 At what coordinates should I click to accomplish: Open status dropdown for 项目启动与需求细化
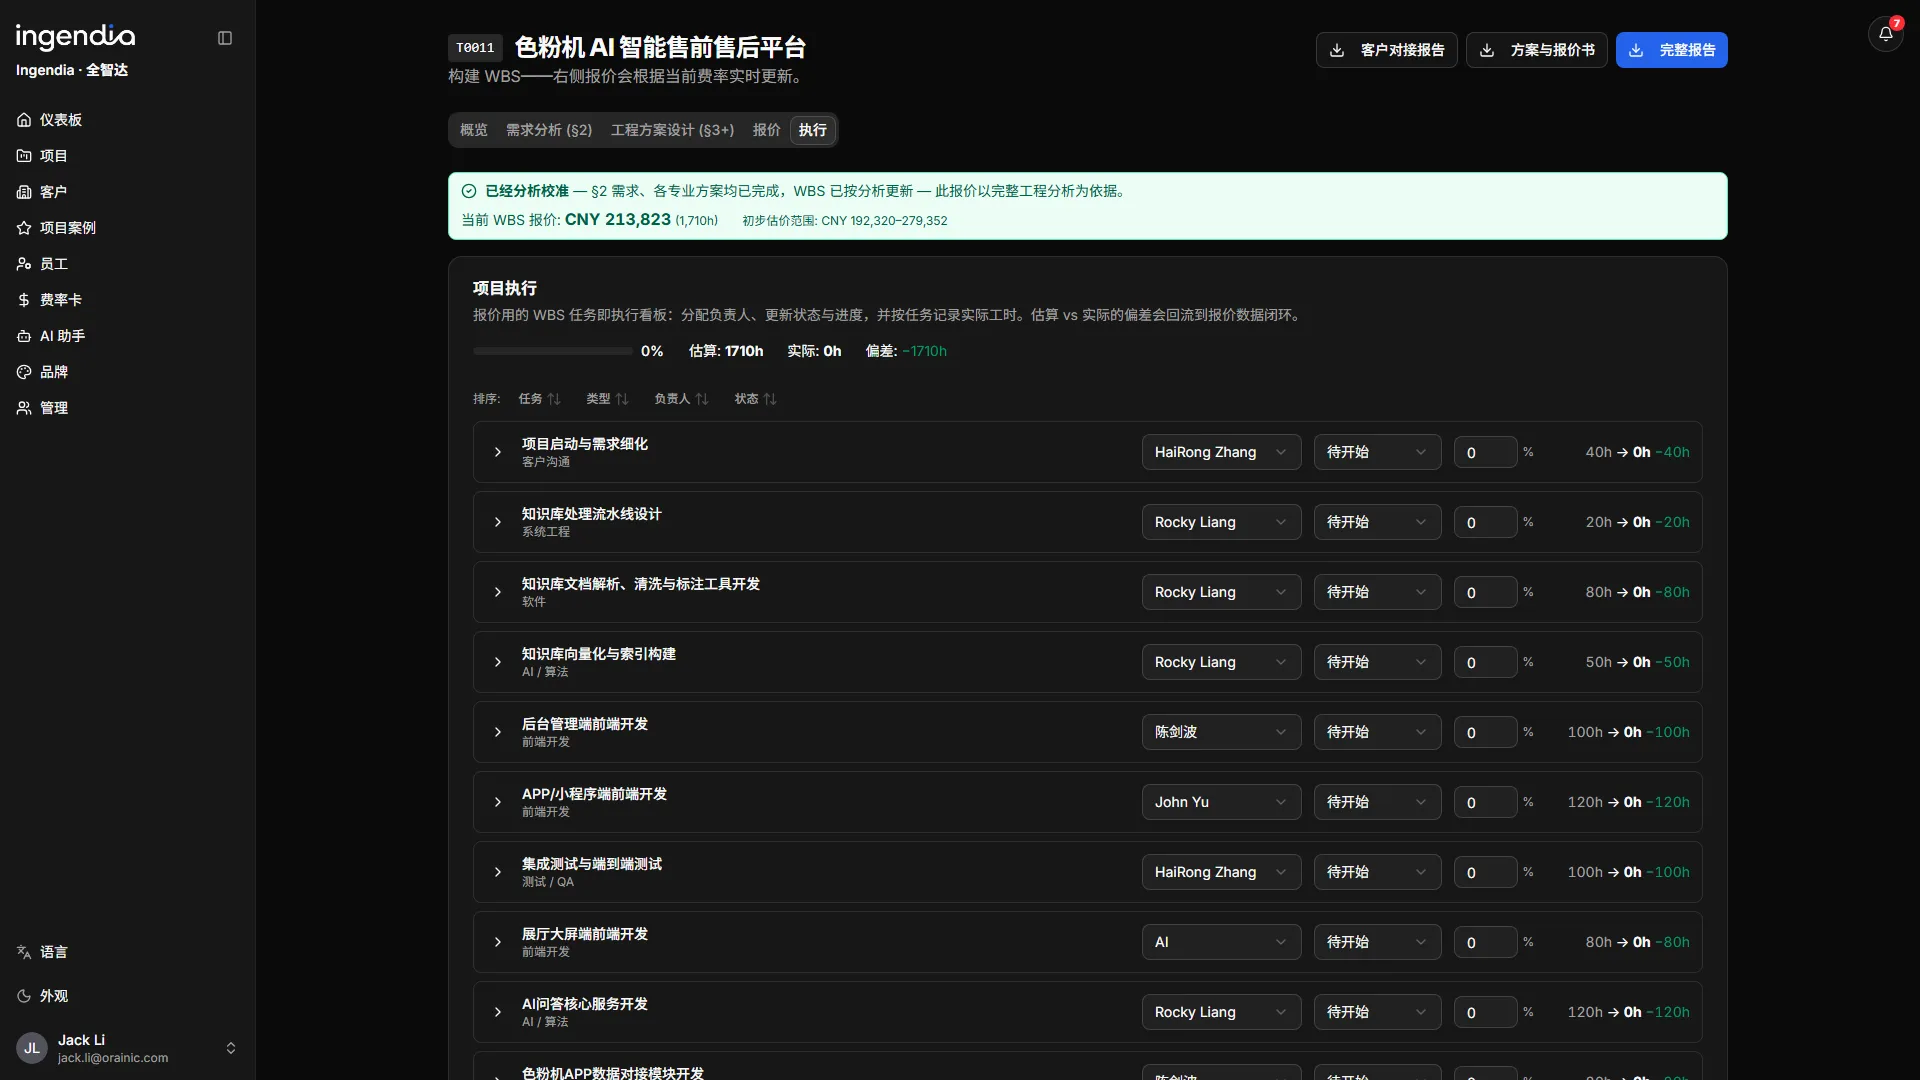pos(1377,452)
